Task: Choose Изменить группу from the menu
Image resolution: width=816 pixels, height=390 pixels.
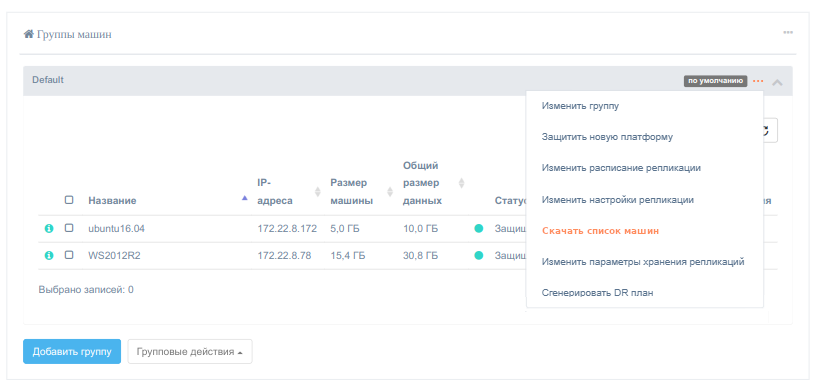Action: pos(580,106)
